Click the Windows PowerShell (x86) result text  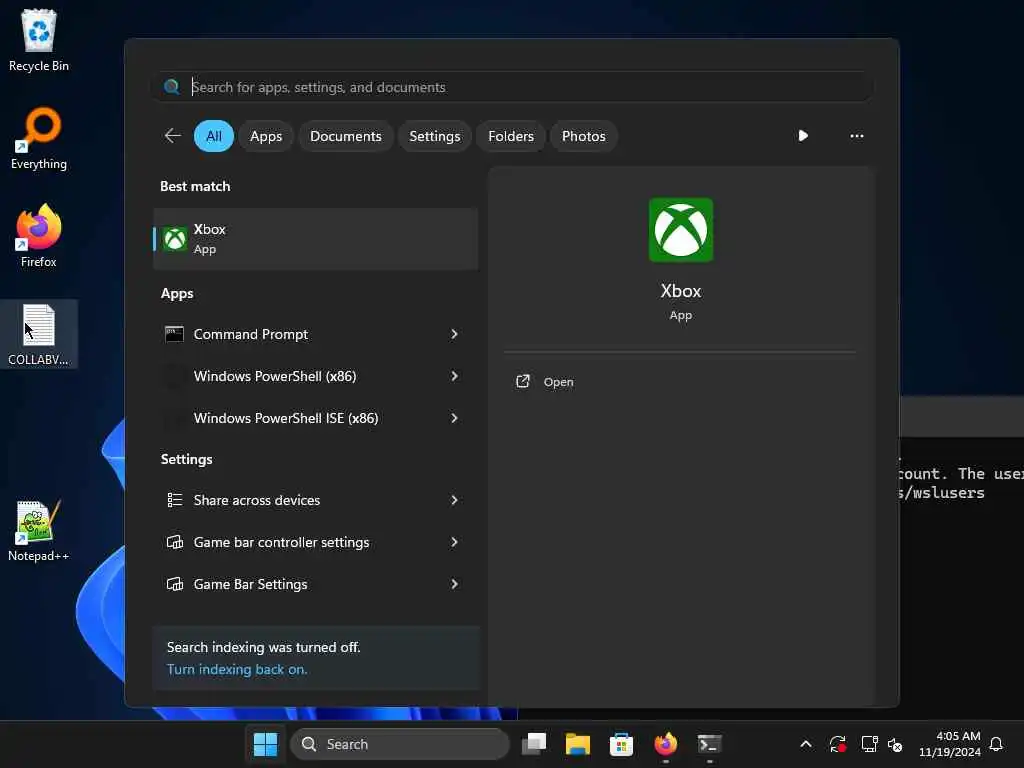[275, 376]
